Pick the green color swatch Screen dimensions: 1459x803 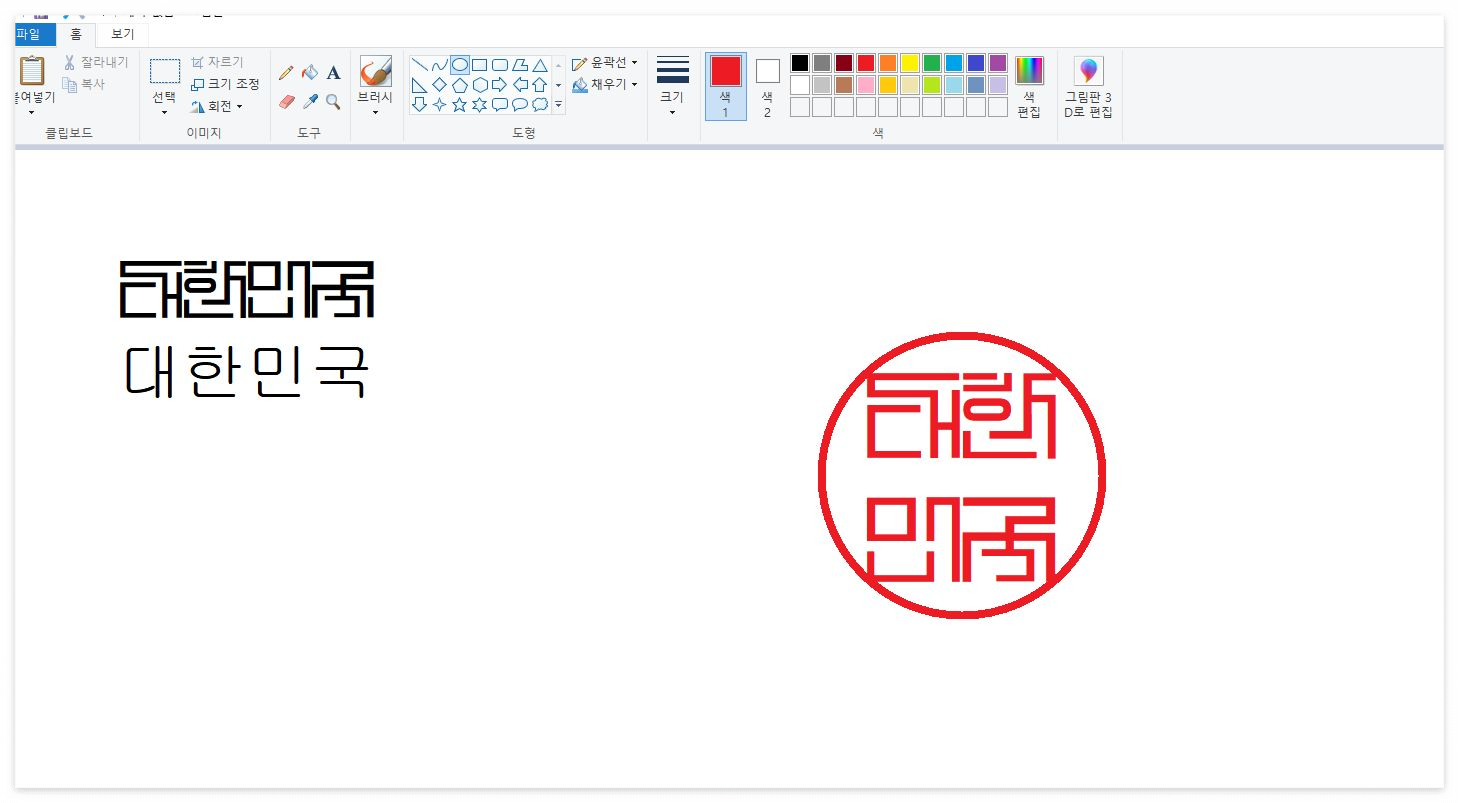point(931,63)
